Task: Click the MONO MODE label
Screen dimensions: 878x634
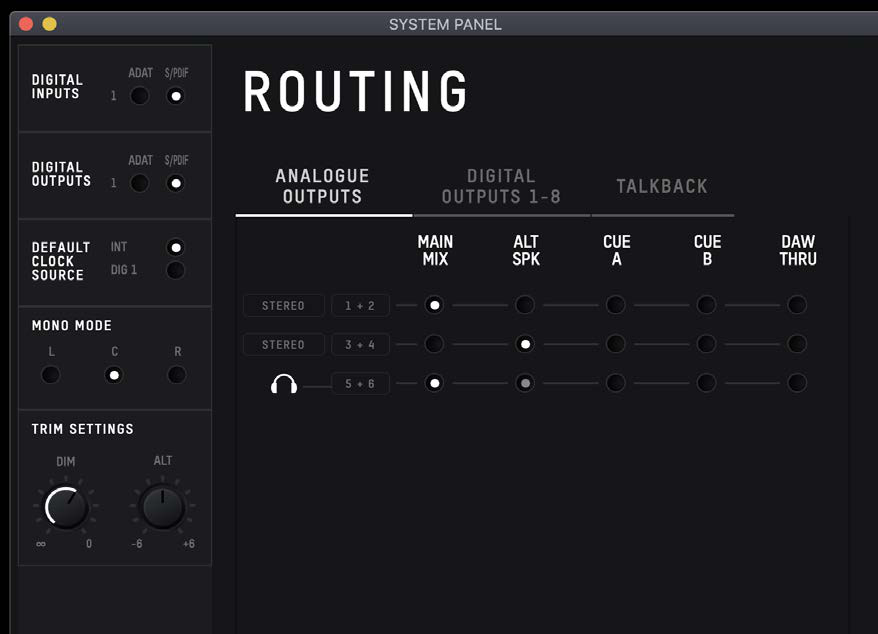Action: tap(72, 325)
